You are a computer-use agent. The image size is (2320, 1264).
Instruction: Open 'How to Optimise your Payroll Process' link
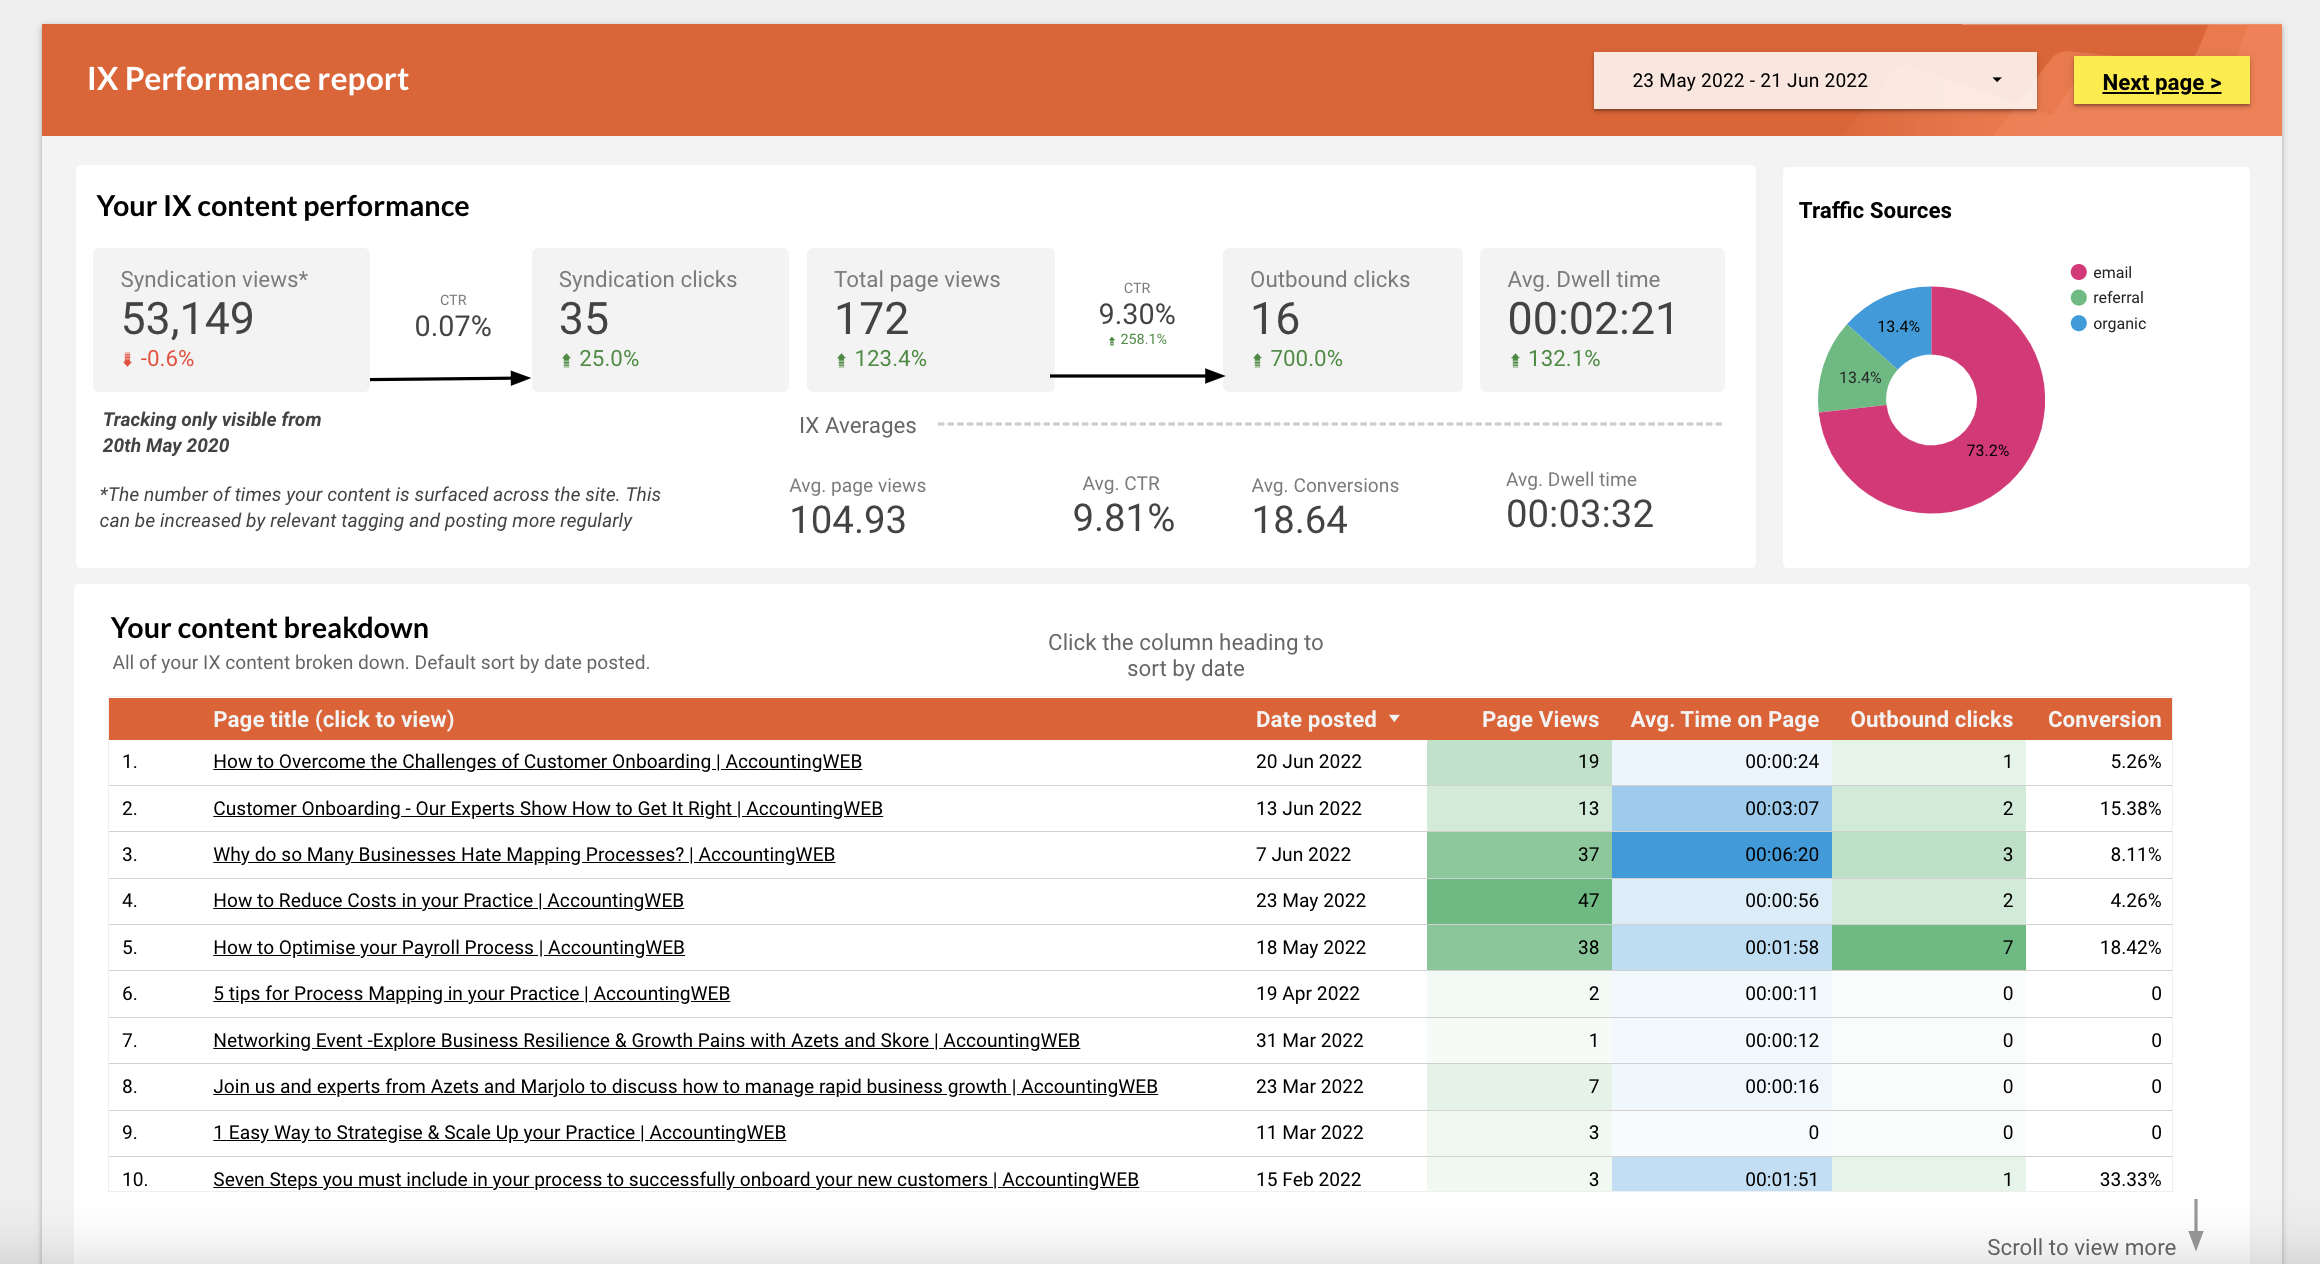click(448, 948)
